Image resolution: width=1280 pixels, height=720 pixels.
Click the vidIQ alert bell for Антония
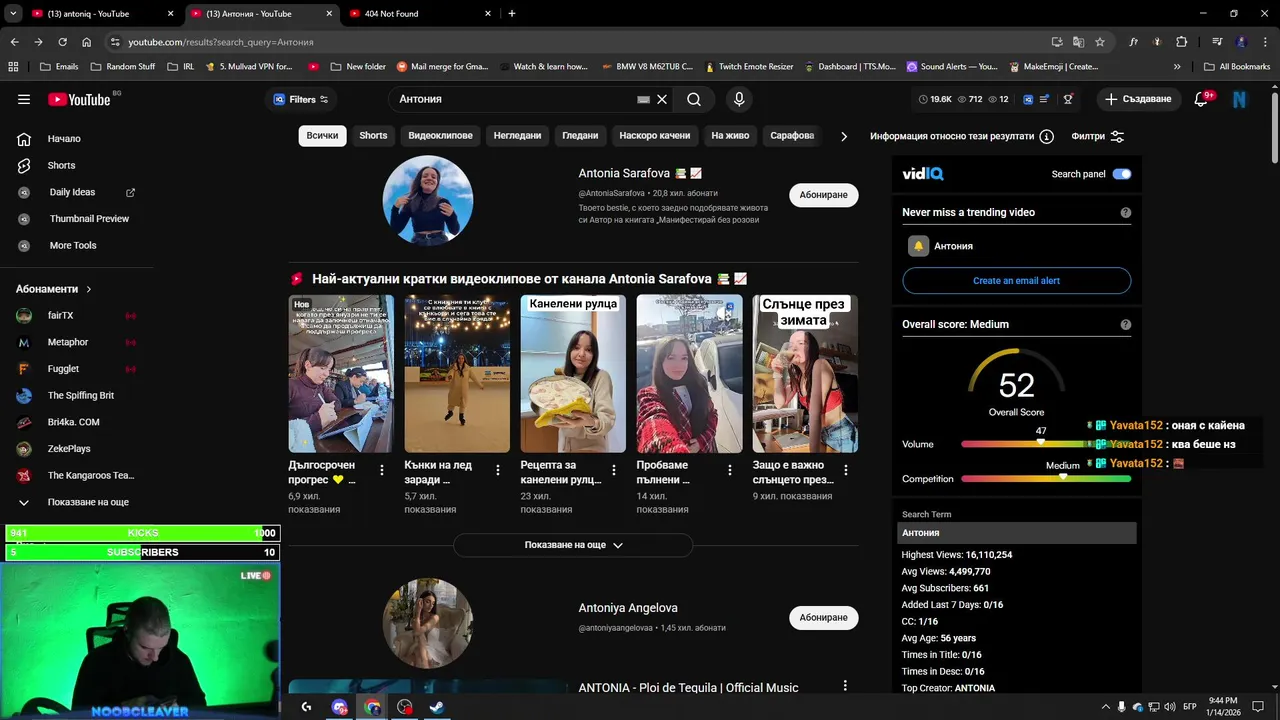coord(918,246)
